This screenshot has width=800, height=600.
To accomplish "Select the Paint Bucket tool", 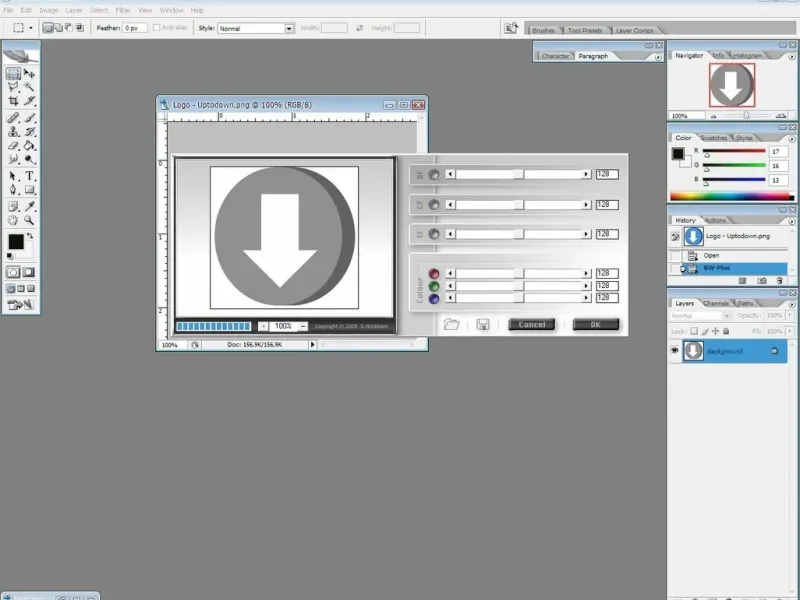I will tap(29, 145).
